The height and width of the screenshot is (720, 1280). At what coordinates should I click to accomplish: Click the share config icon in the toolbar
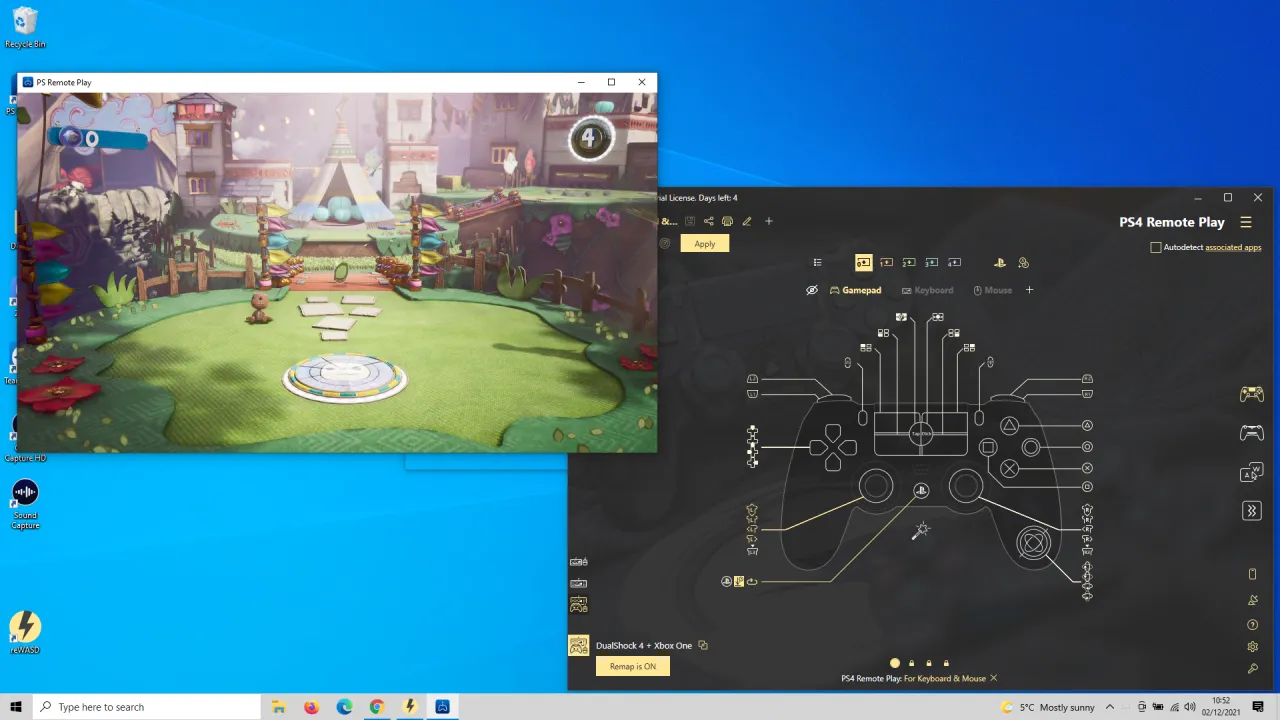point(709,221)
